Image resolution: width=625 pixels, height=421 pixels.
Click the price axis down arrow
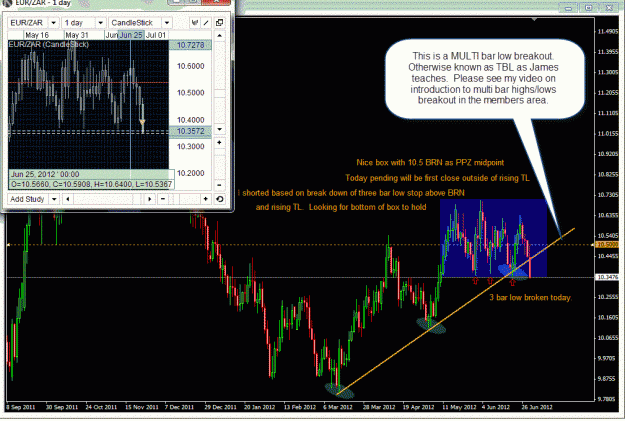[220, 129]
